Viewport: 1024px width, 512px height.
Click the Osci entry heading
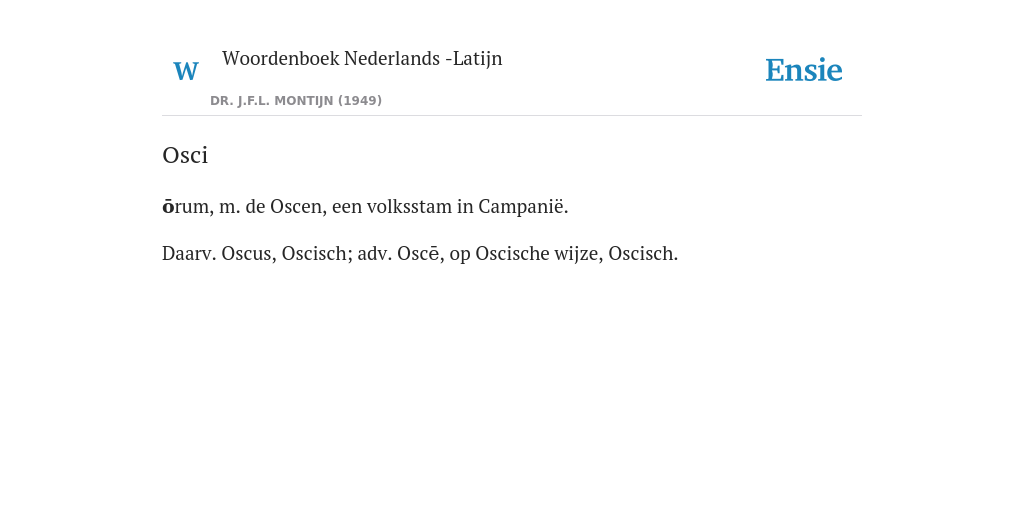[185, 155]
